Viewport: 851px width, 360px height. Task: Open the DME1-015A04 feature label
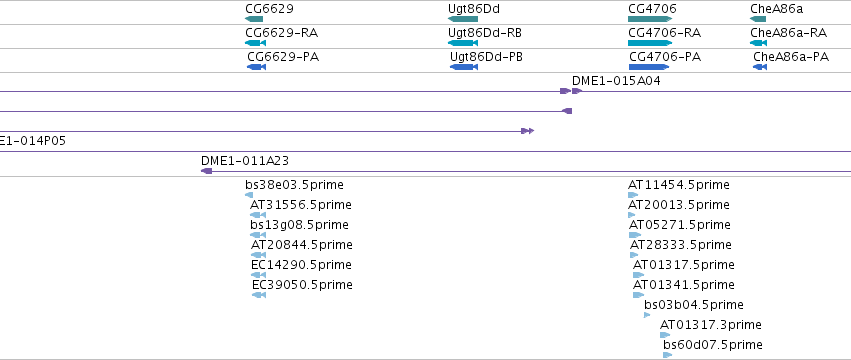coord(616,81)
